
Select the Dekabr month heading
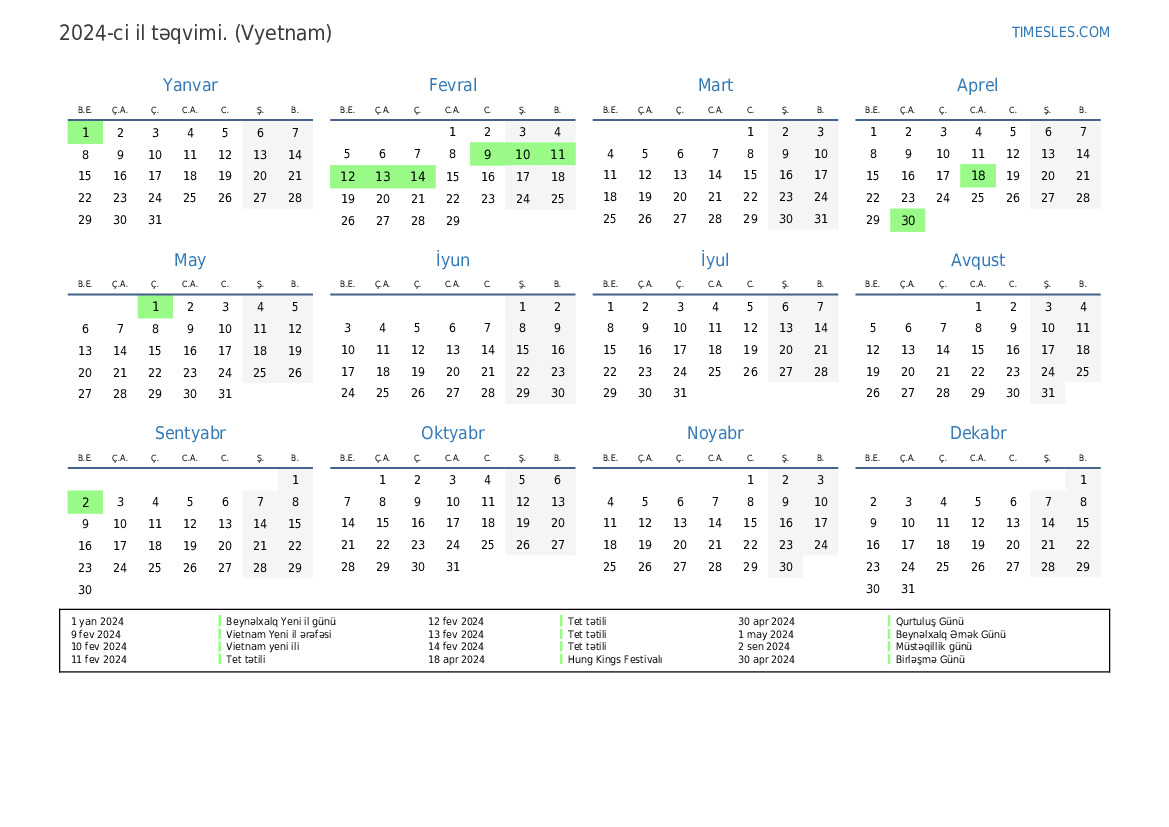[977, 433]
